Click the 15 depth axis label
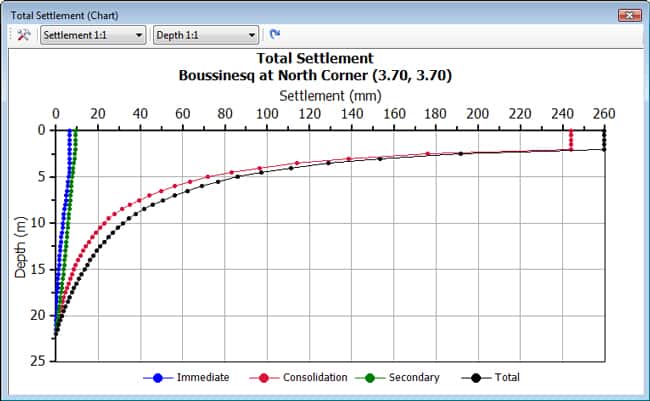The height and width of the screenshot is (401, 650). [37, 269]
